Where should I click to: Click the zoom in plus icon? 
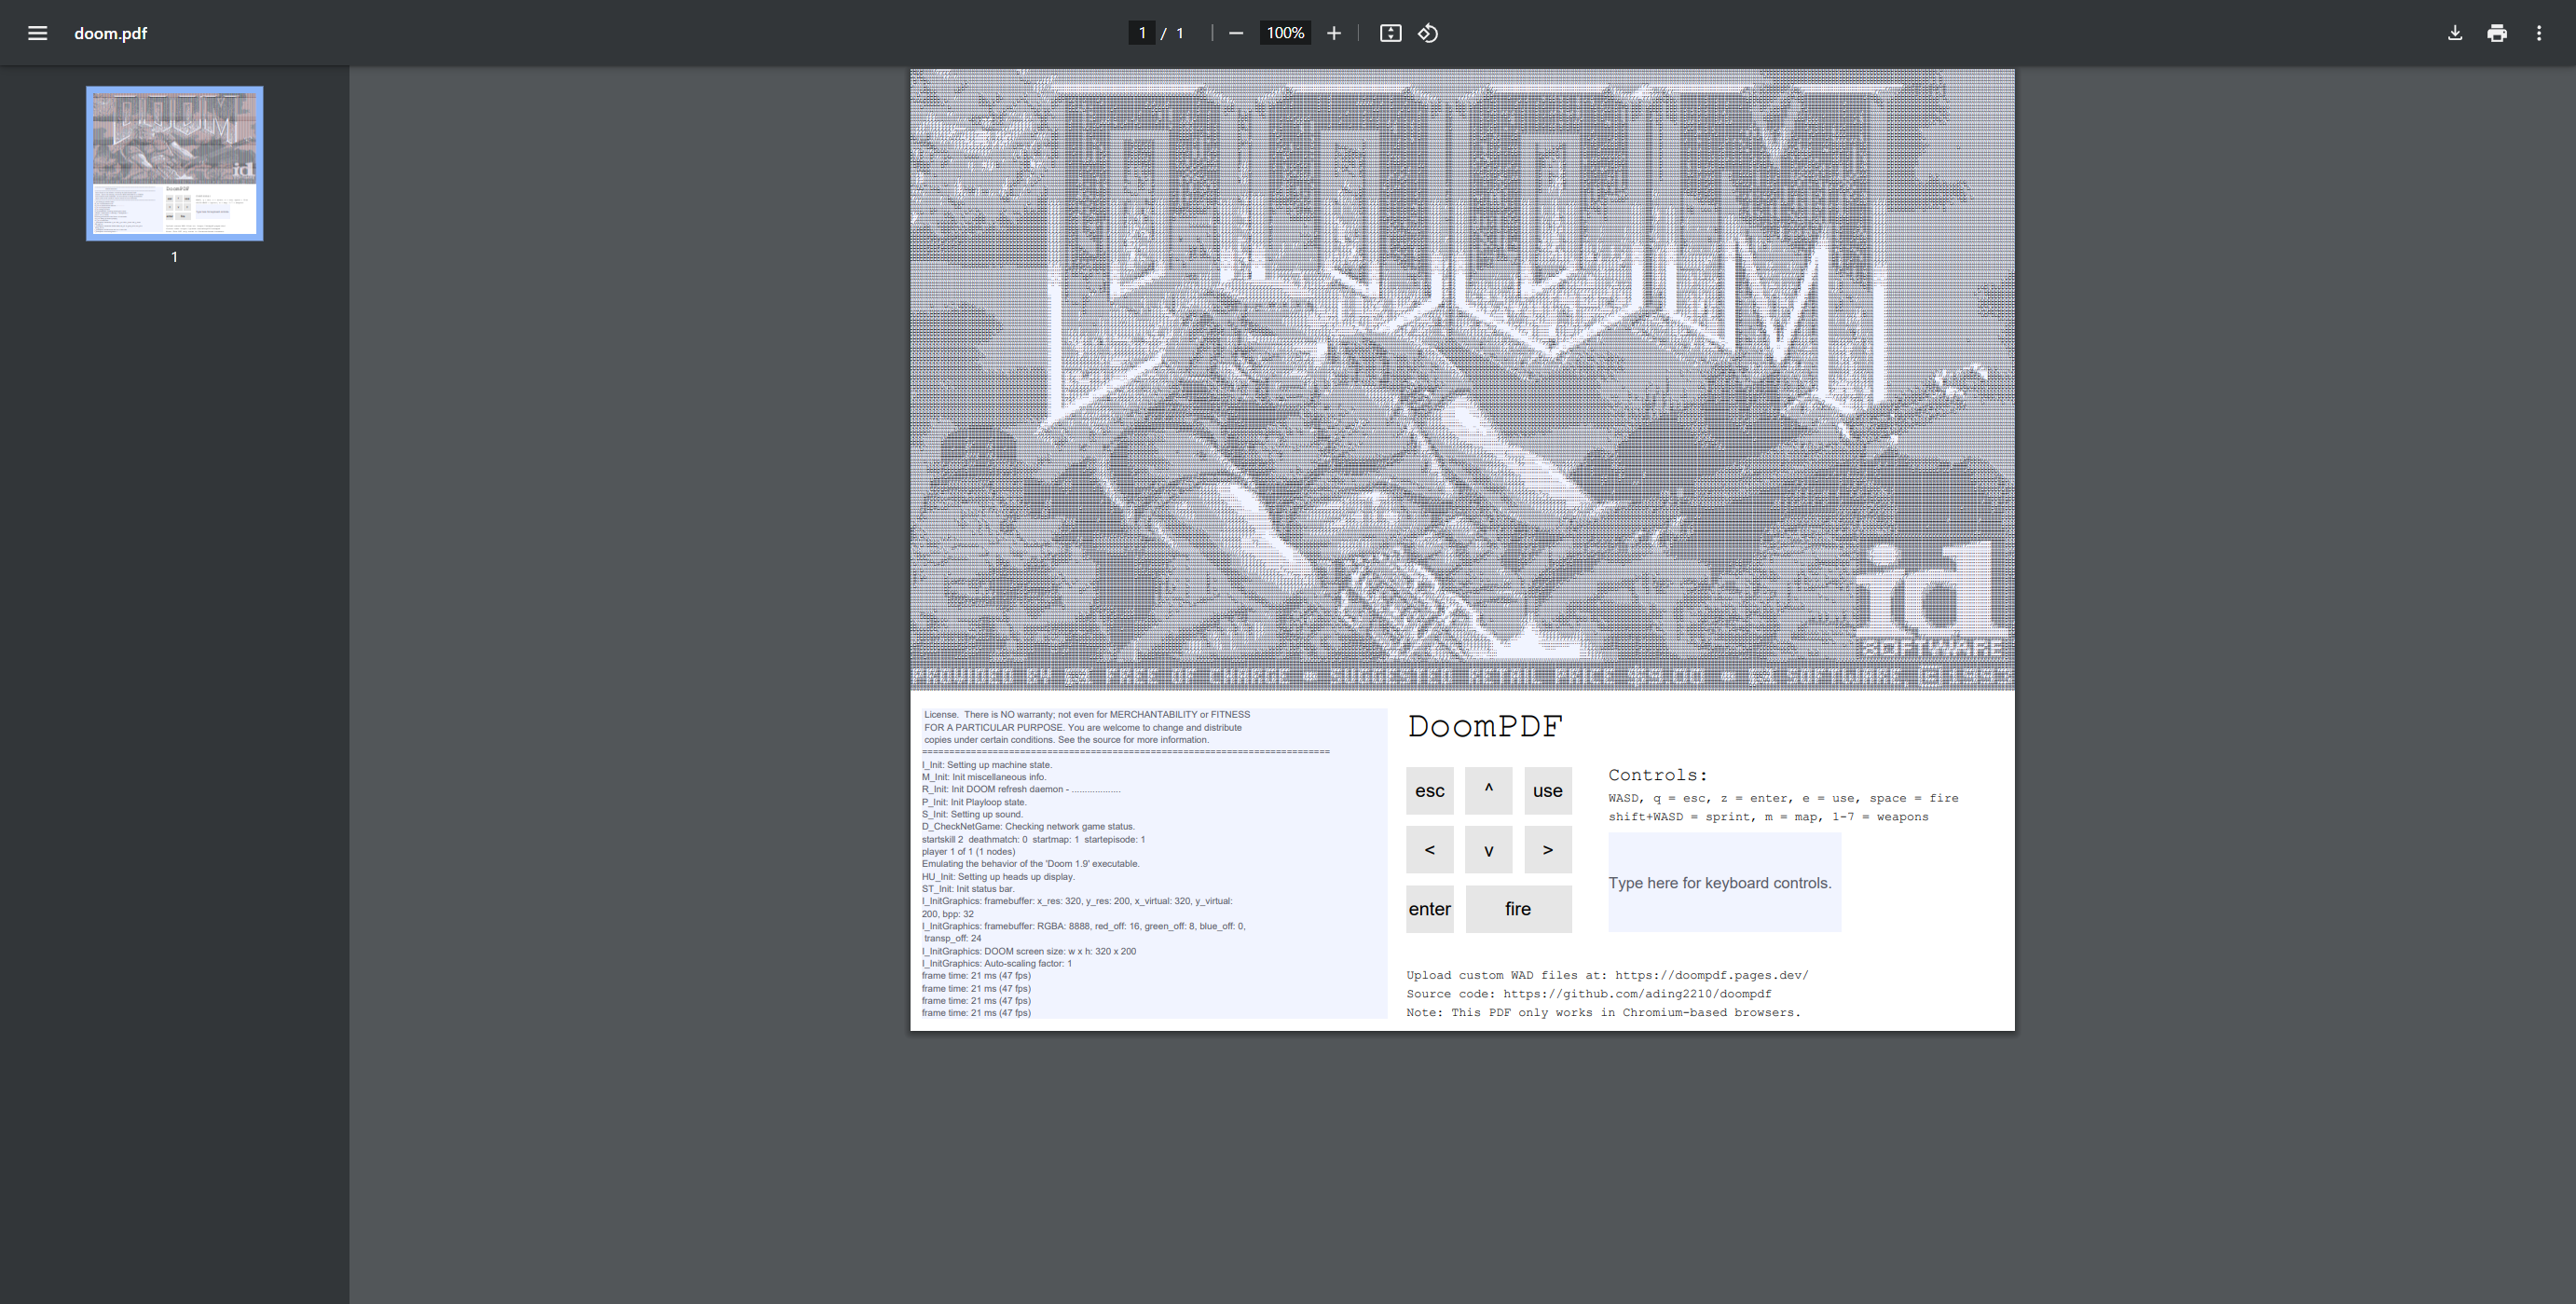(1333, 33)
